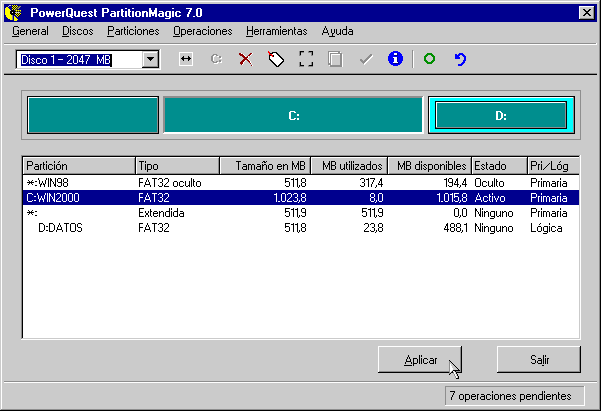Click the Extendida type cell
601x411 pixels.
click(x=161, y=213)
